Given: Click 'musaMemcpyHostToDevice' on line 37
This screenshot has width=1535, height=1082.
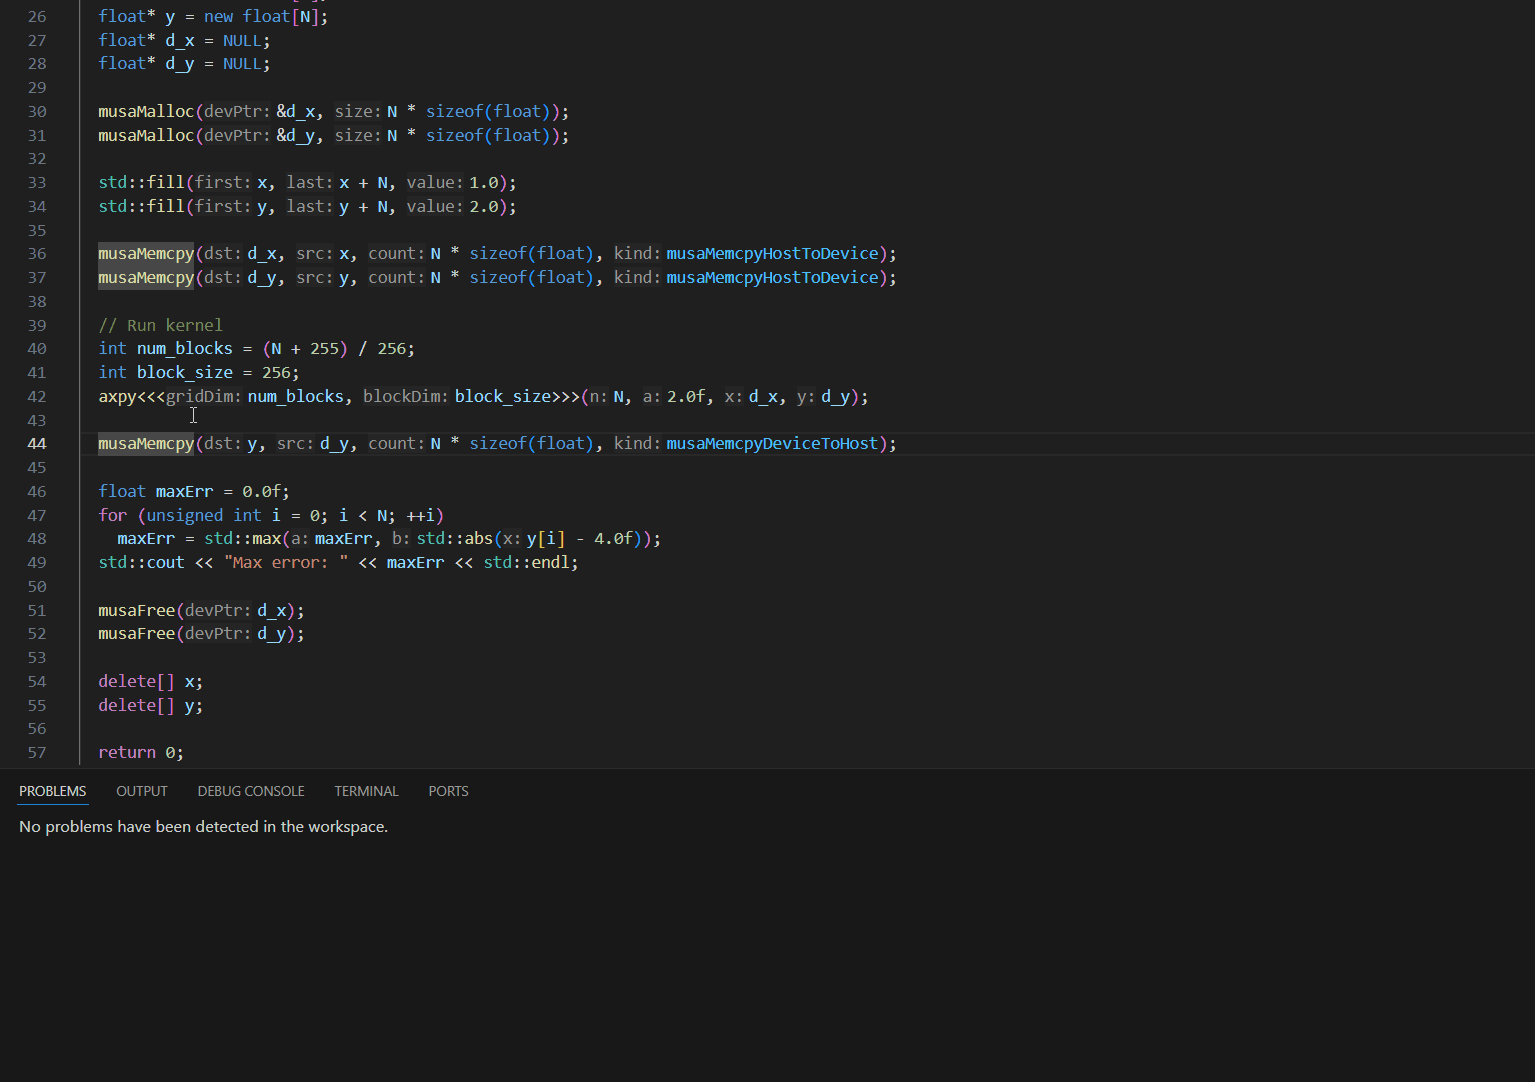Looking at the screenshot, I should coord(772,278).
